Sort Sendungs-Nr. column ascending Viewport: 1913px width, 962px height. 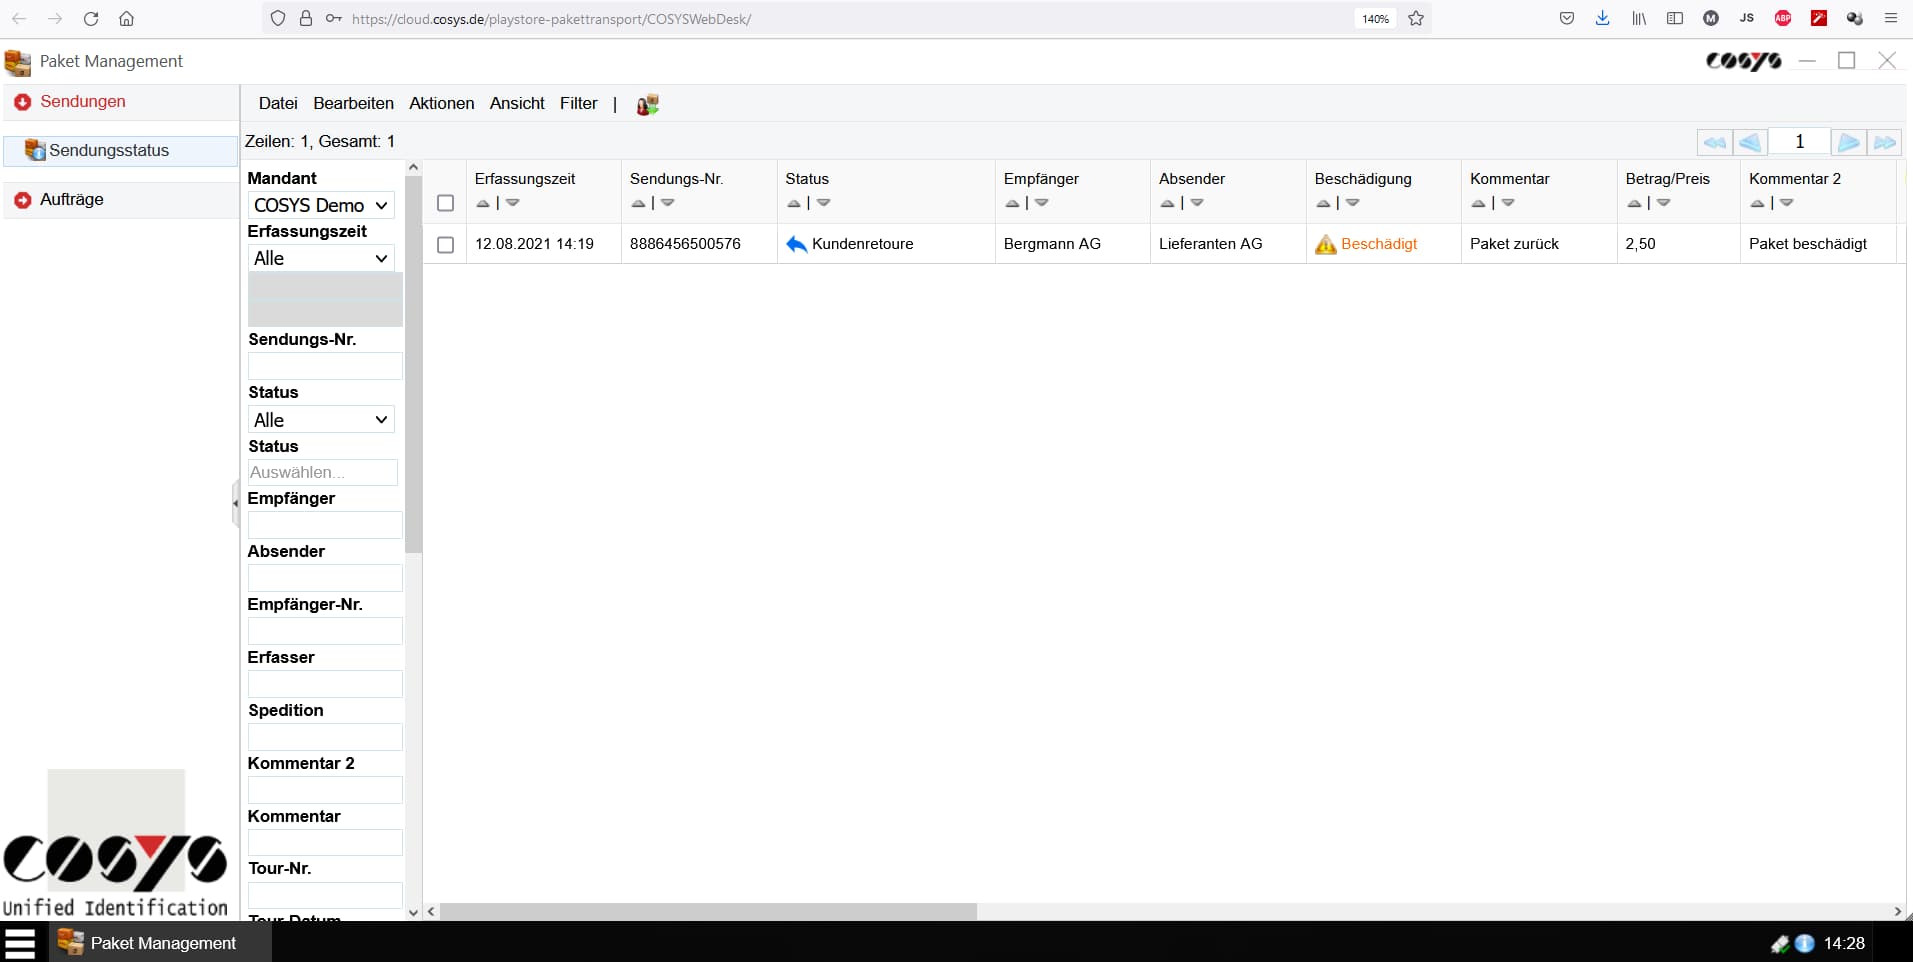[638, 203]
